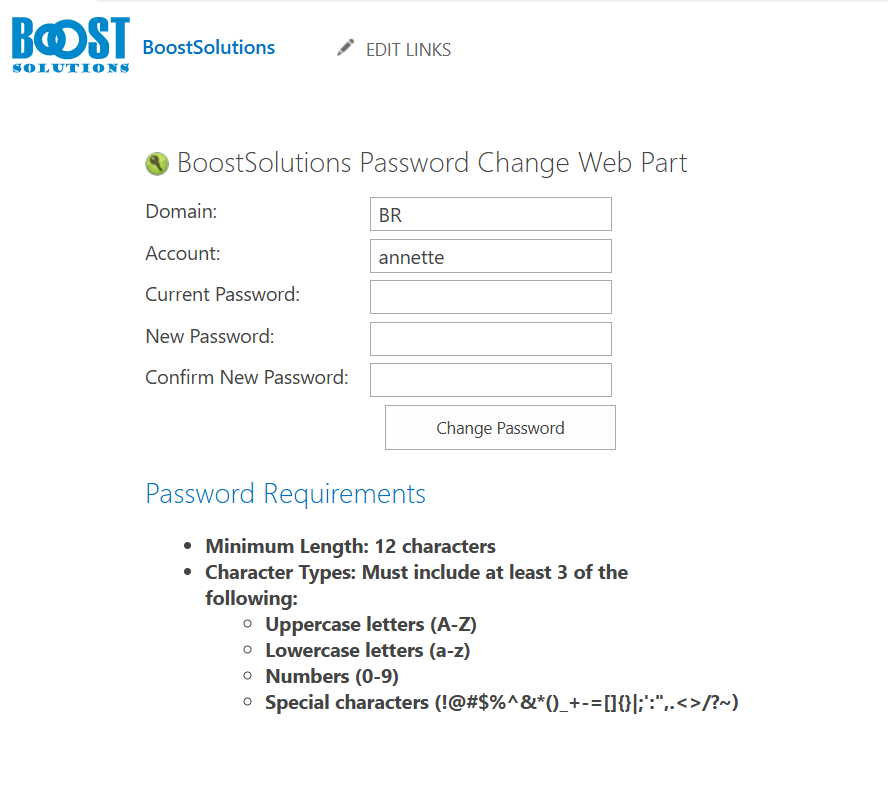This screenshot has width=888, height=805.
Task: Click the pencil icon beside EDIT LINKS
Action: pyautogui.click(x=345, y=48)
